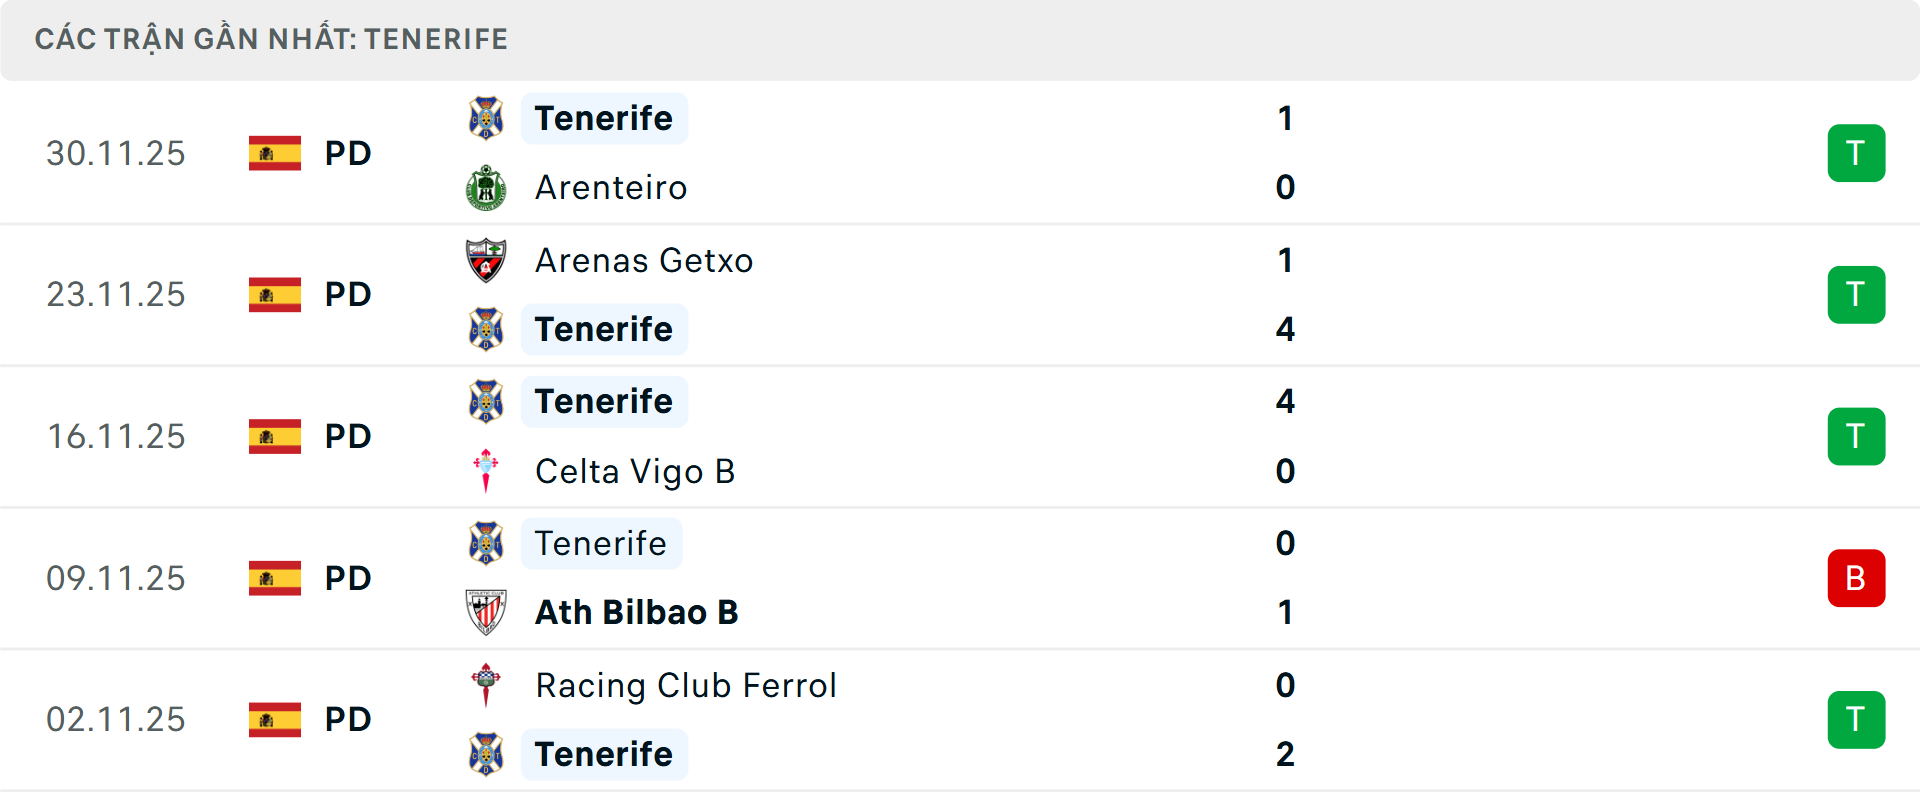Click green T badge for 30.11.25 match
Viewport: 1920px width, 792px height.
[x=1856, y=153]
